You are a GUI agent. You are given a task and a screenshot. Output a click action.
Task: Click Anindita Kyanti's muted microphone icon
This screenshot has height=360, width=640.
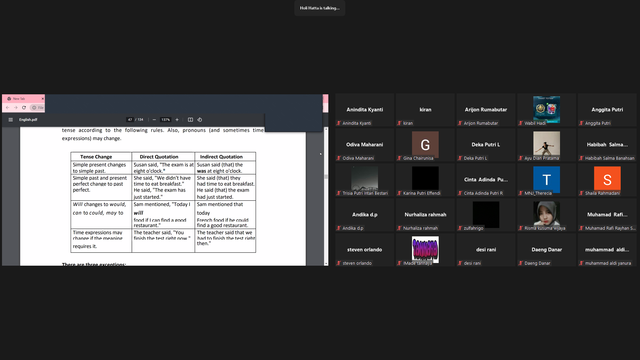339,123
